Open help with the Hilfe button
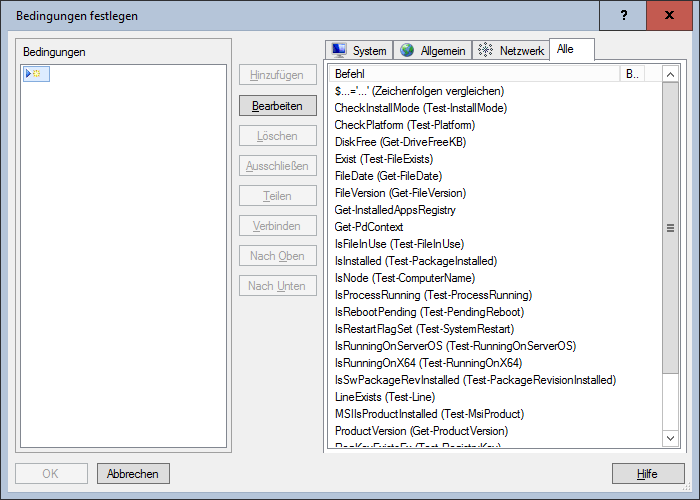This screenshot has width=700, height=500. [647, 473]
